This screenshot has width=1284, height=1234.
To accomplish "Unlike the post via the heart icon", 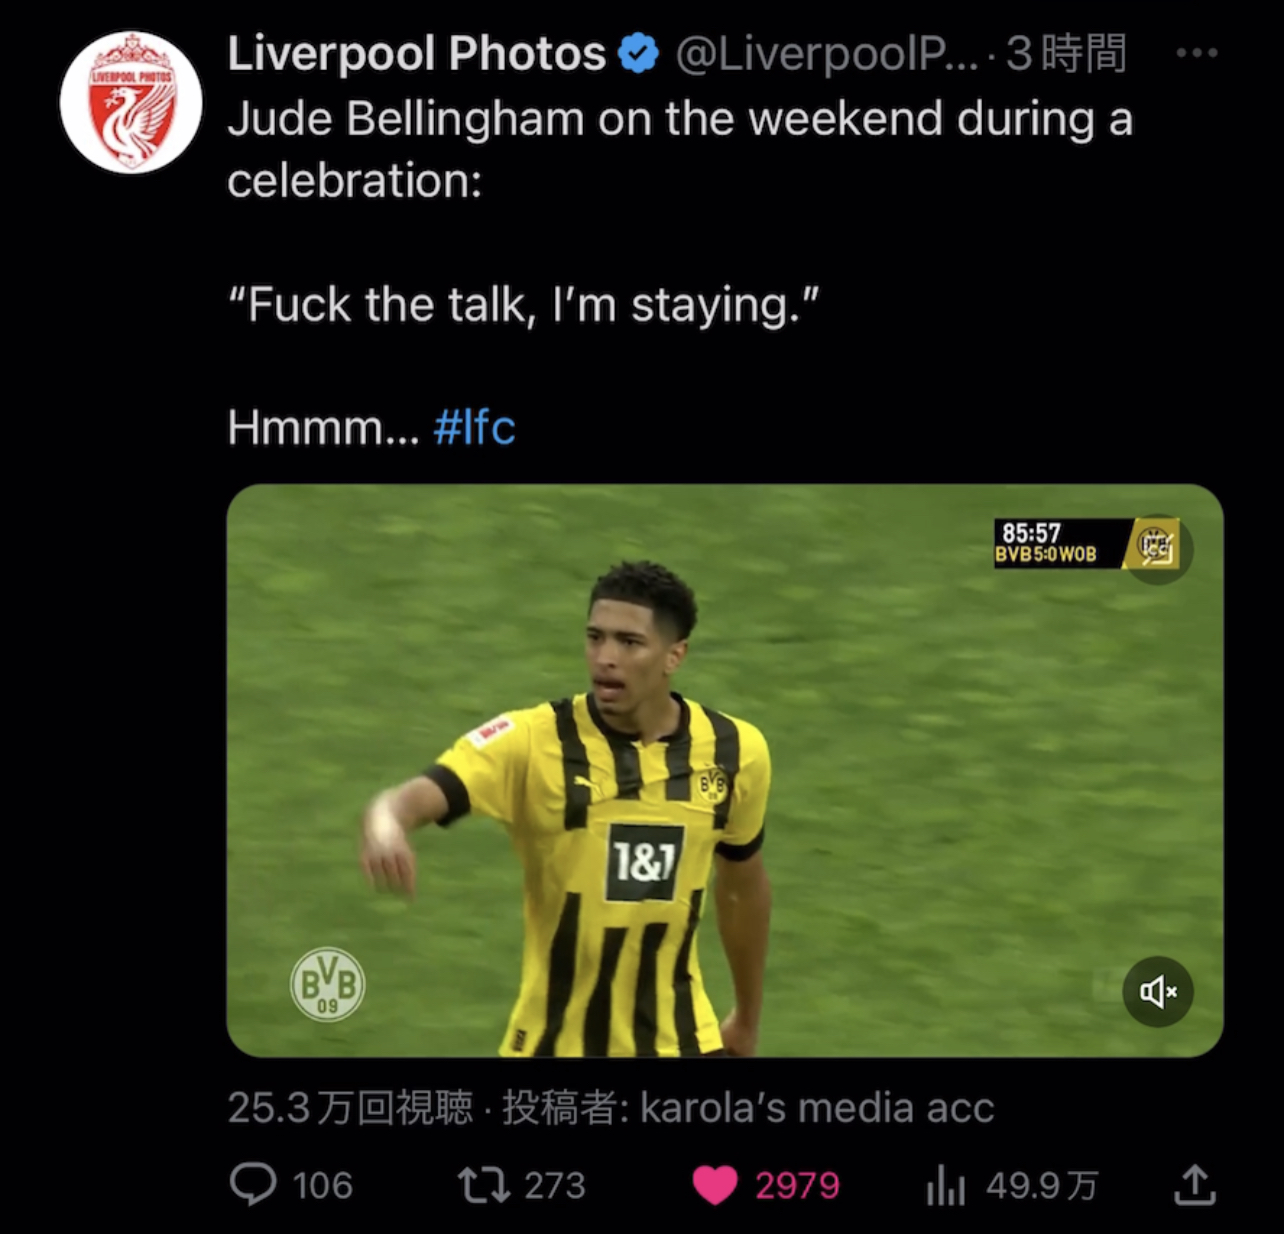I will [715, 1186].
